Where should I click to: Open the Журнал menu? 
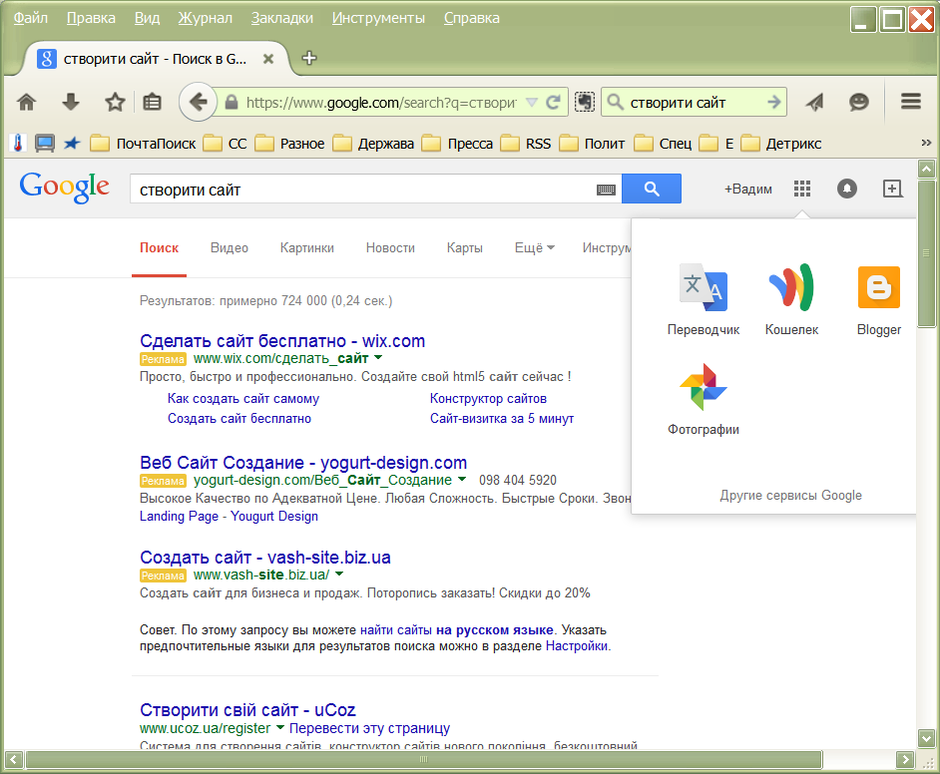click(205, 18)
